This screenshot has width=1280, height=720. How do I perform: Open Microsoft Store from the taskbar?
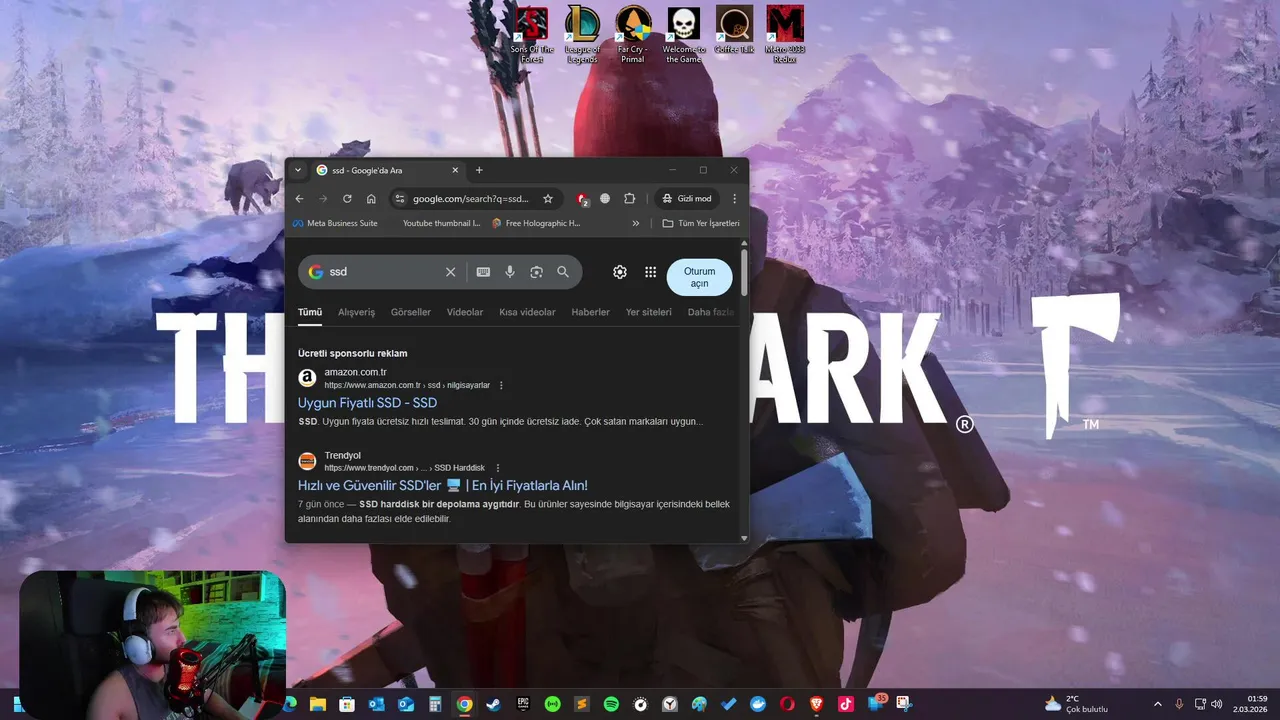pyautogui.click(x=347, y=704)
